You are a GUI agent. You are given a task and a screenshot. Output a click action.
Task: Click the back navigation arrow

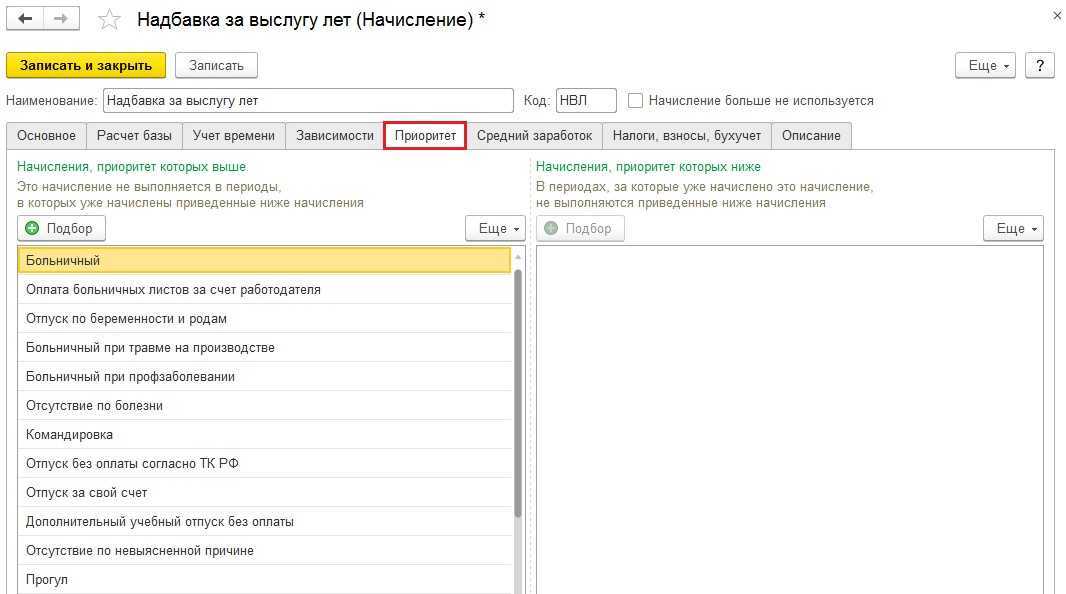click(26, 19)
